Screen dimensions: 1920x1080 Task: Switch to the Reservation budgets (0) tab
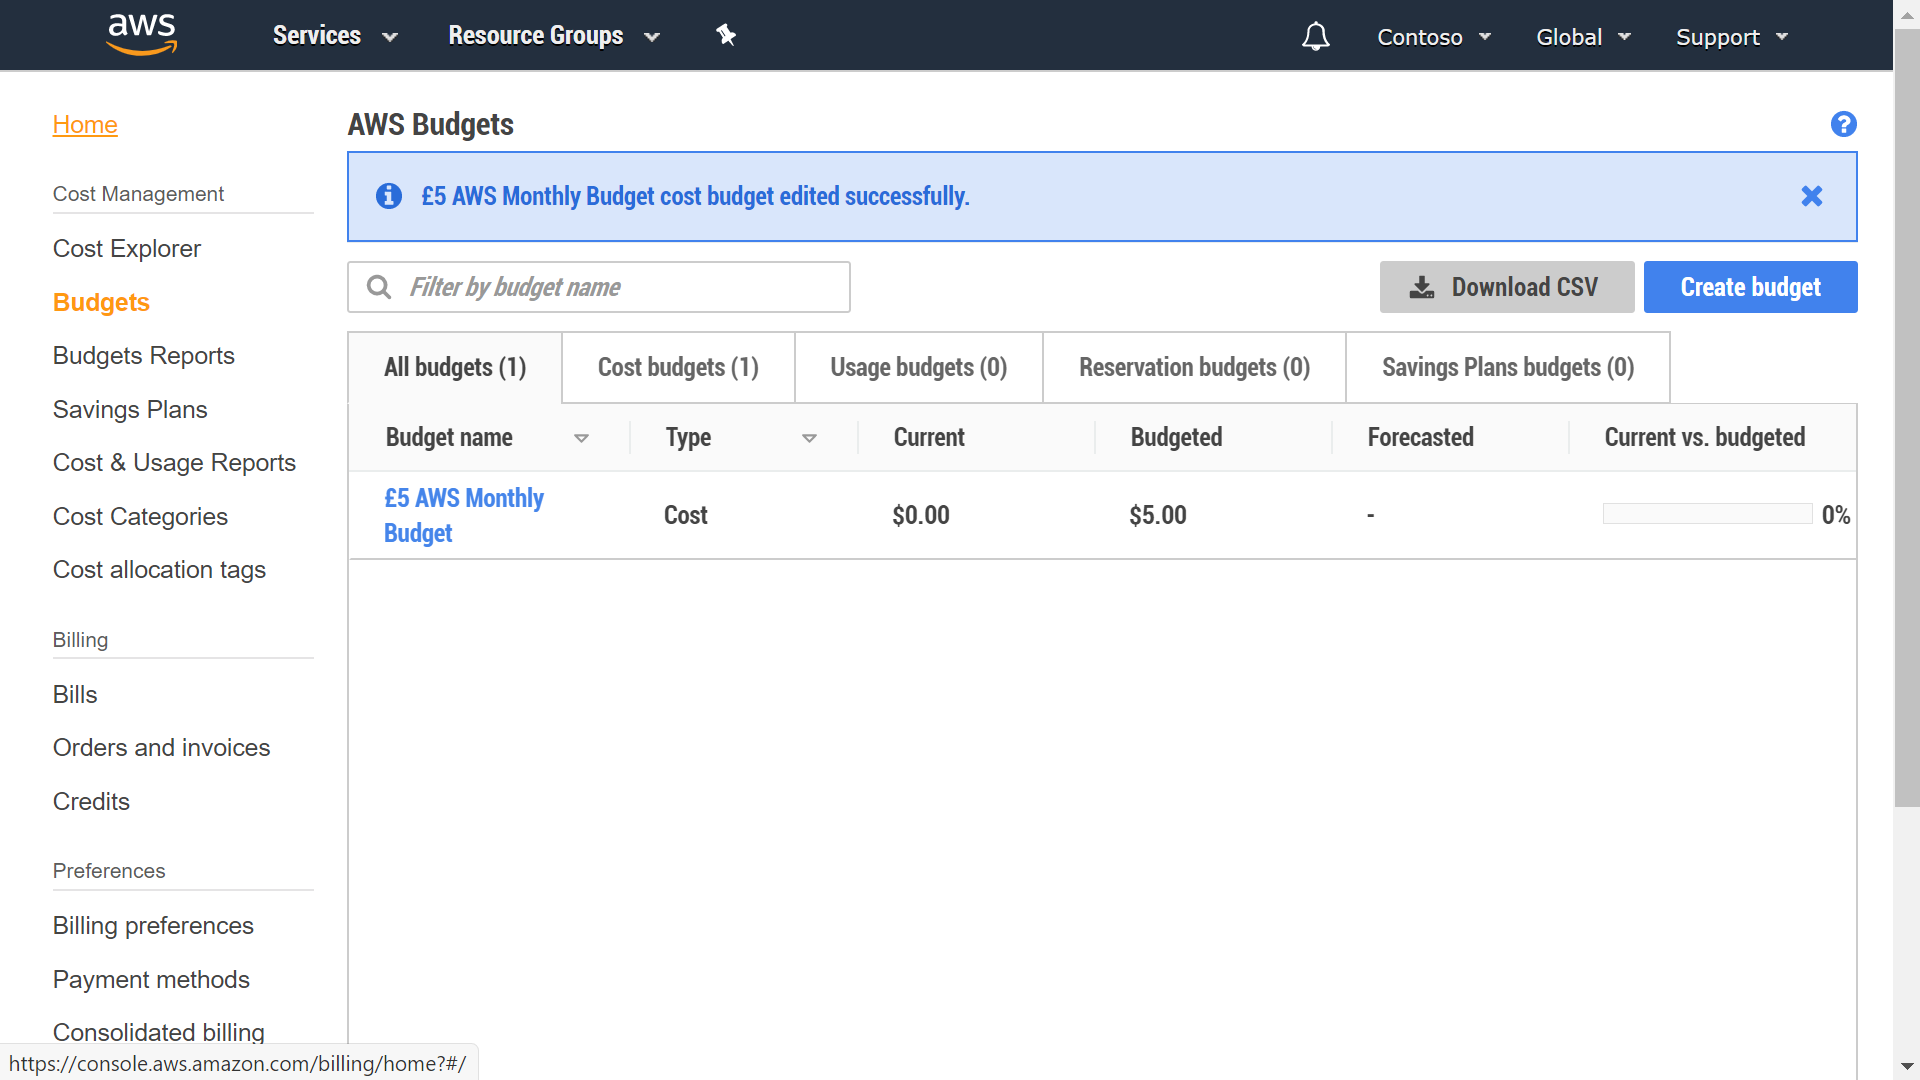(x=1194, y=367)
